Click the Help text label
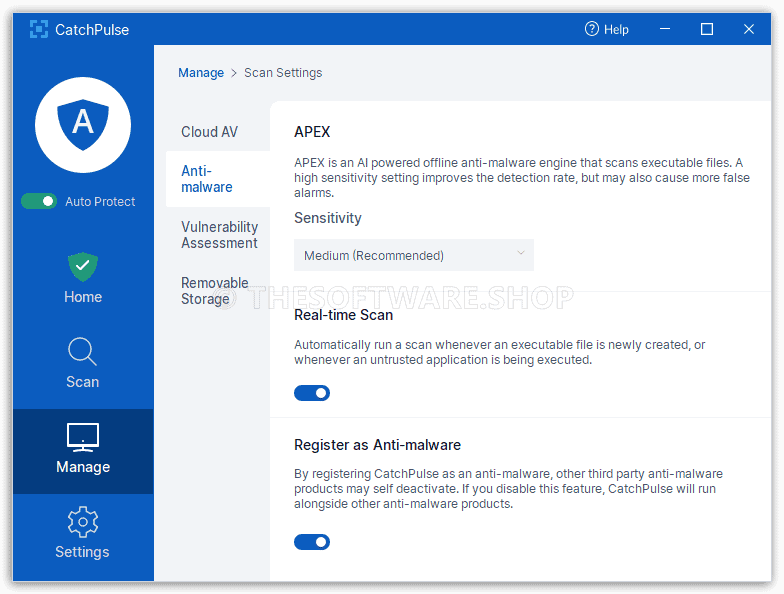Viewport: 784px width, 594px height. 616,30
